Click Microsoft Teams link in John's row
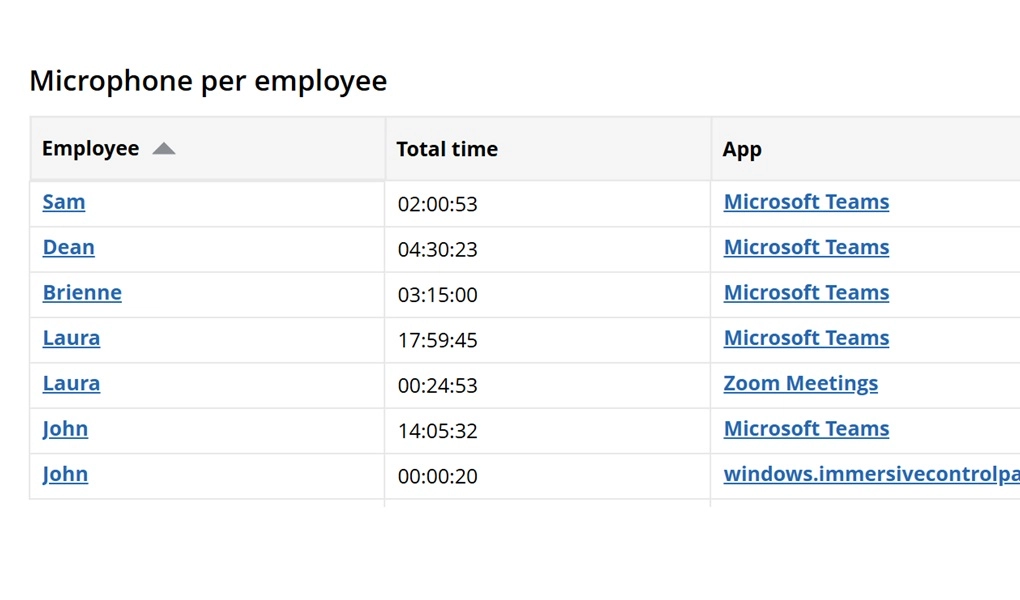 pyautogui.click(x=806, y=429)
